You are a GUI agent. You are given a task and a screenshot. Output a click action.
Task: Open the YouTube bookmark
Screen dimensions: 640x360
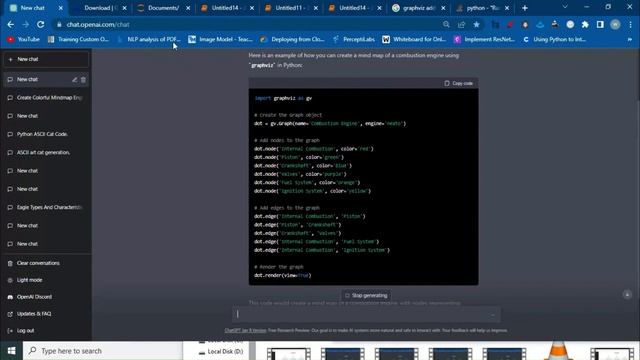24,39
